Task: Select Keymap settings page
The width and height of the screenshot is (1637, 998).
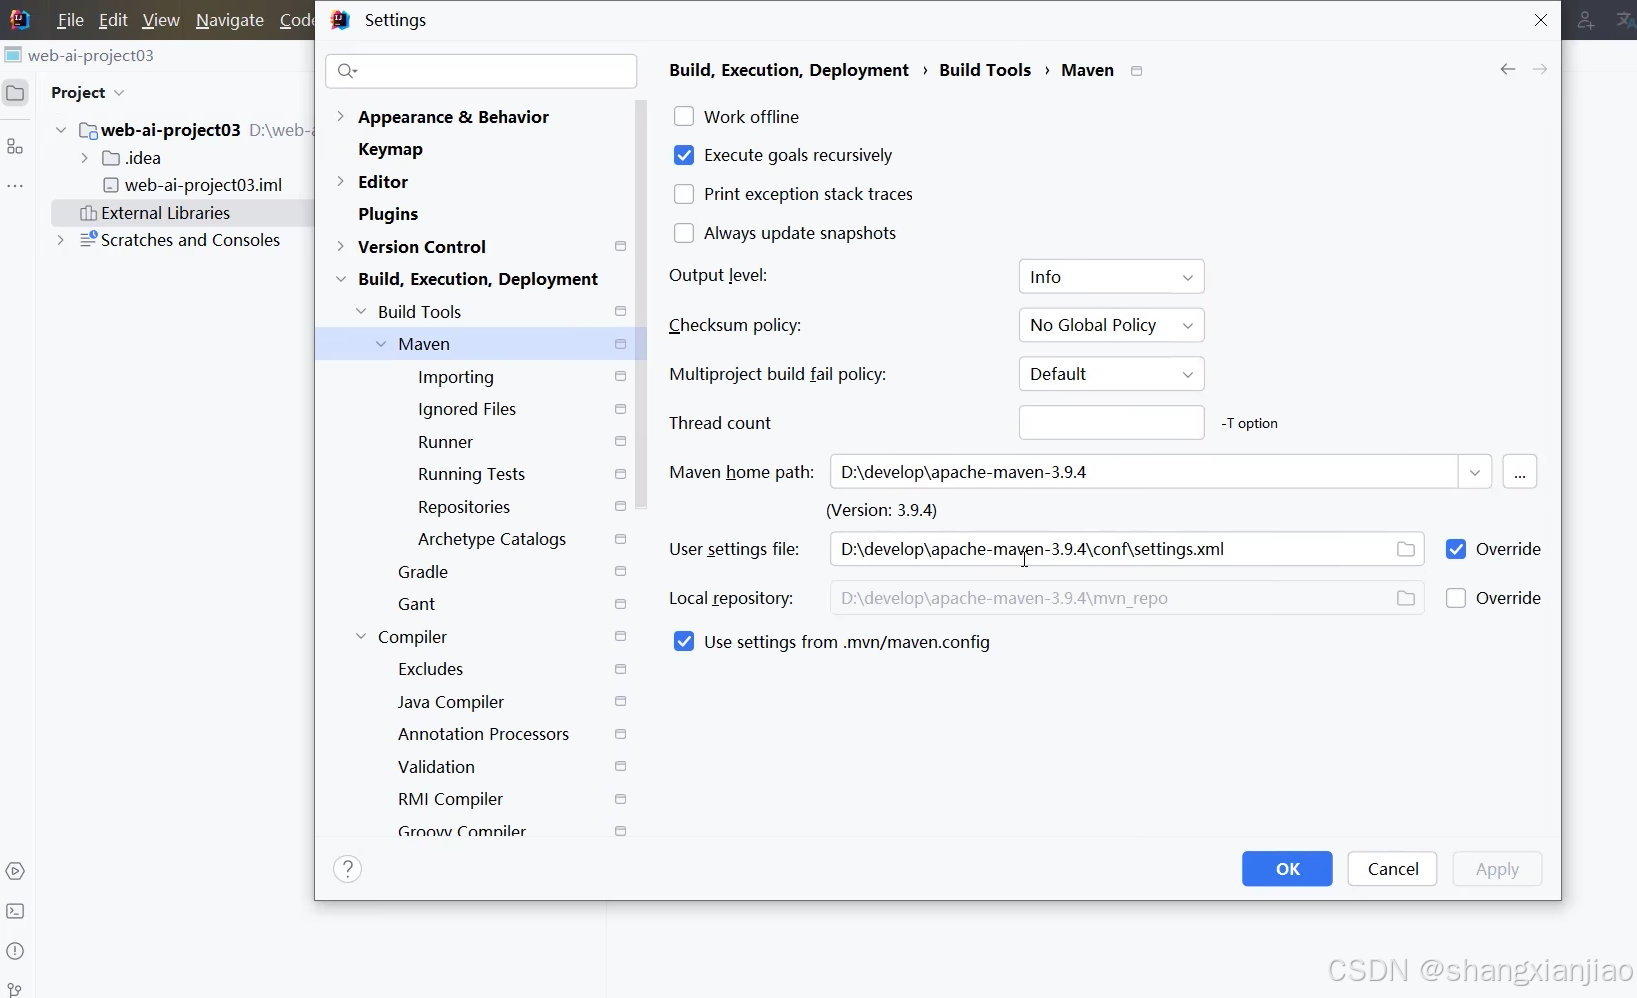Action: tap(390, 149)
